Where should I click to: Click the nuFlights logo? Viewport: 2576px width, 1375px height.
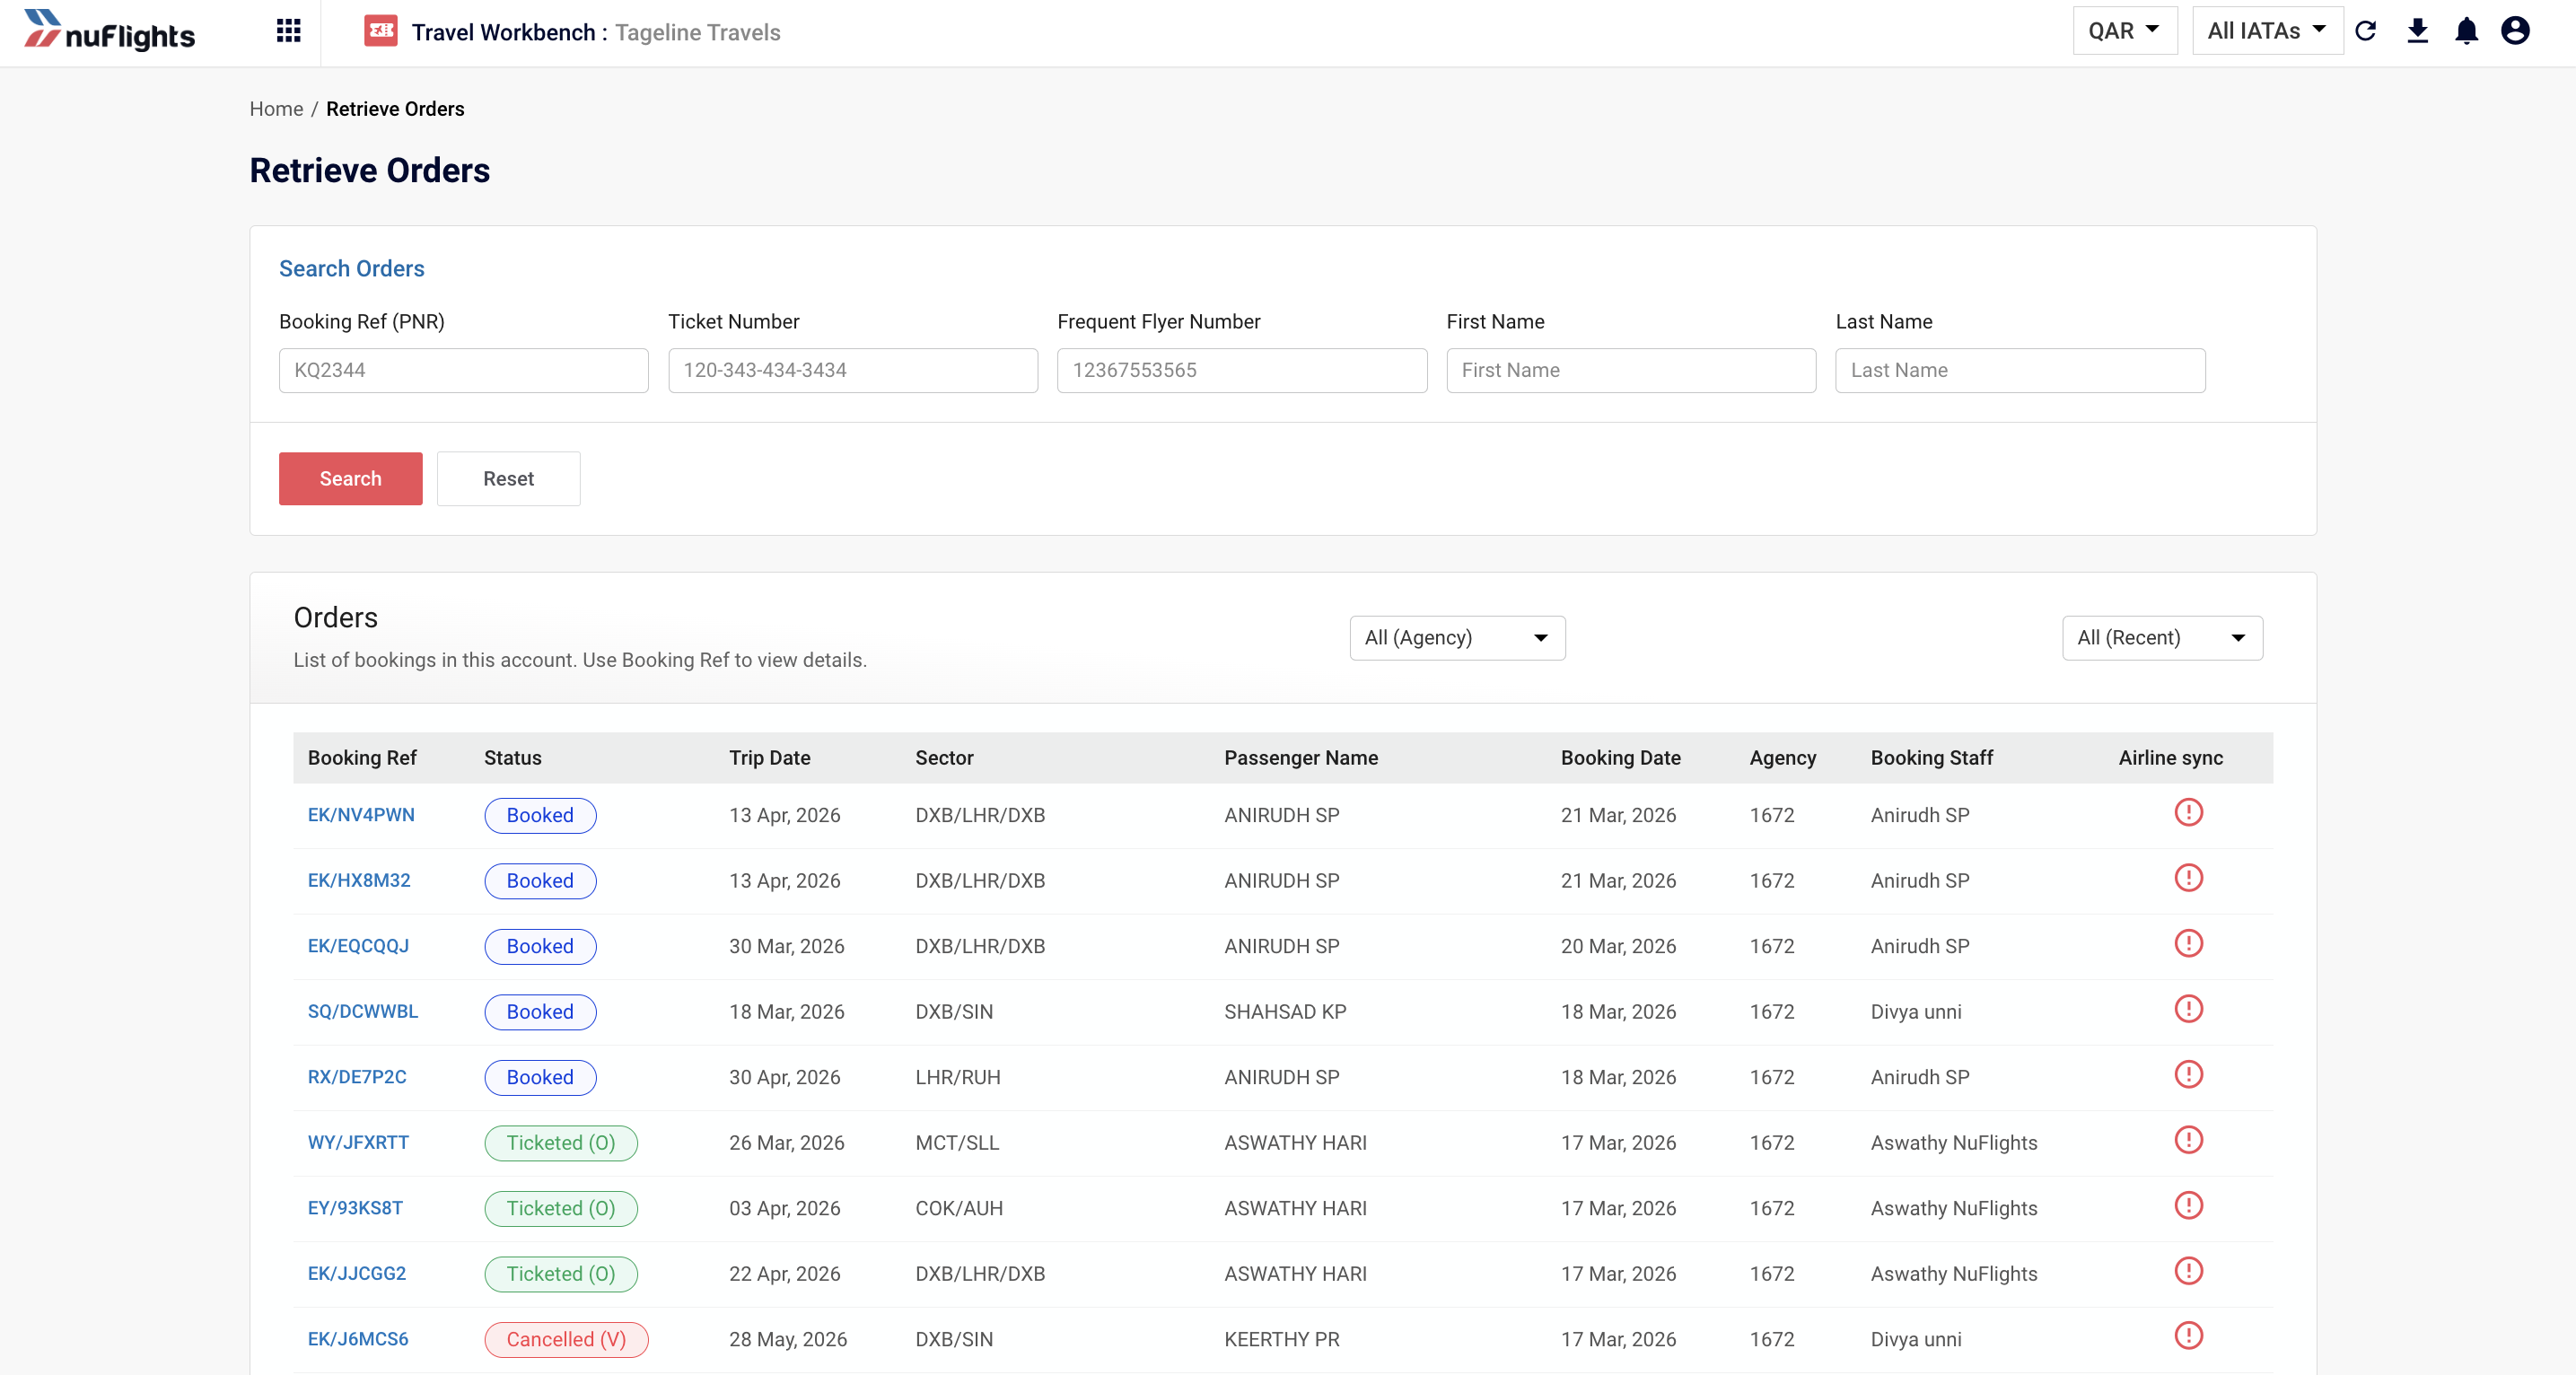pos(110,31)
